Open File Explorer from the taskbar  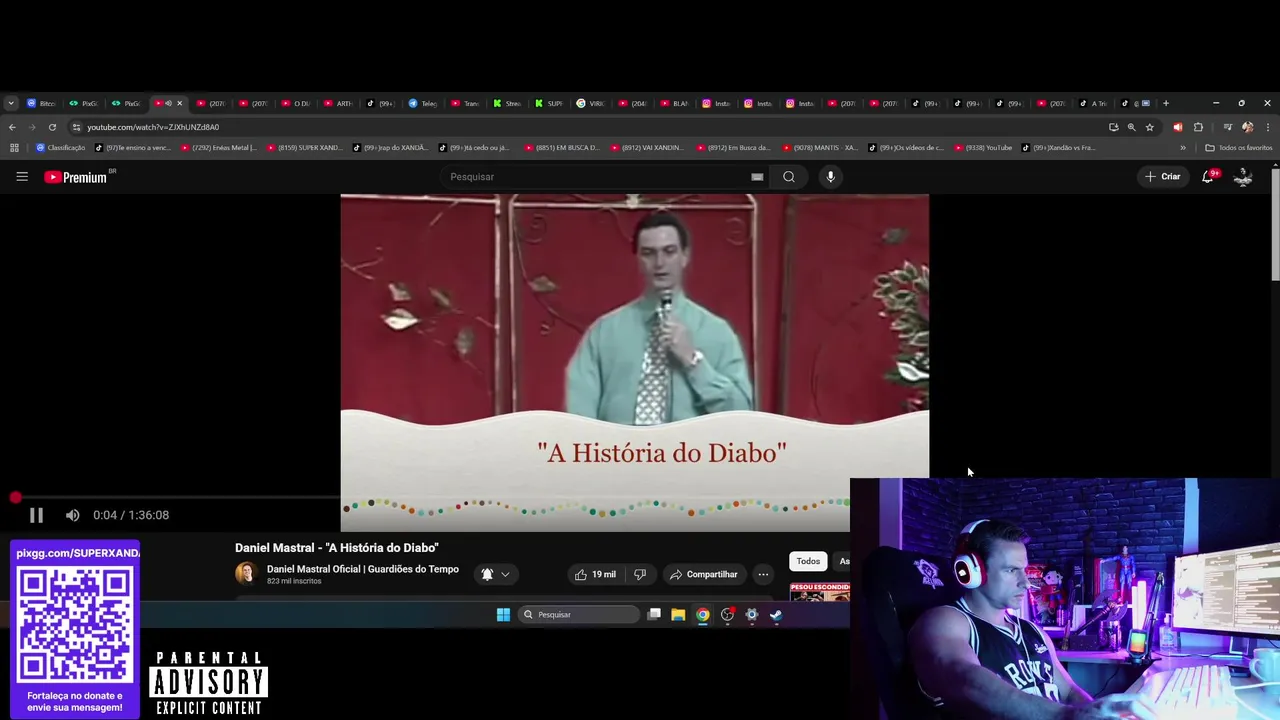[x=678, y=615]
